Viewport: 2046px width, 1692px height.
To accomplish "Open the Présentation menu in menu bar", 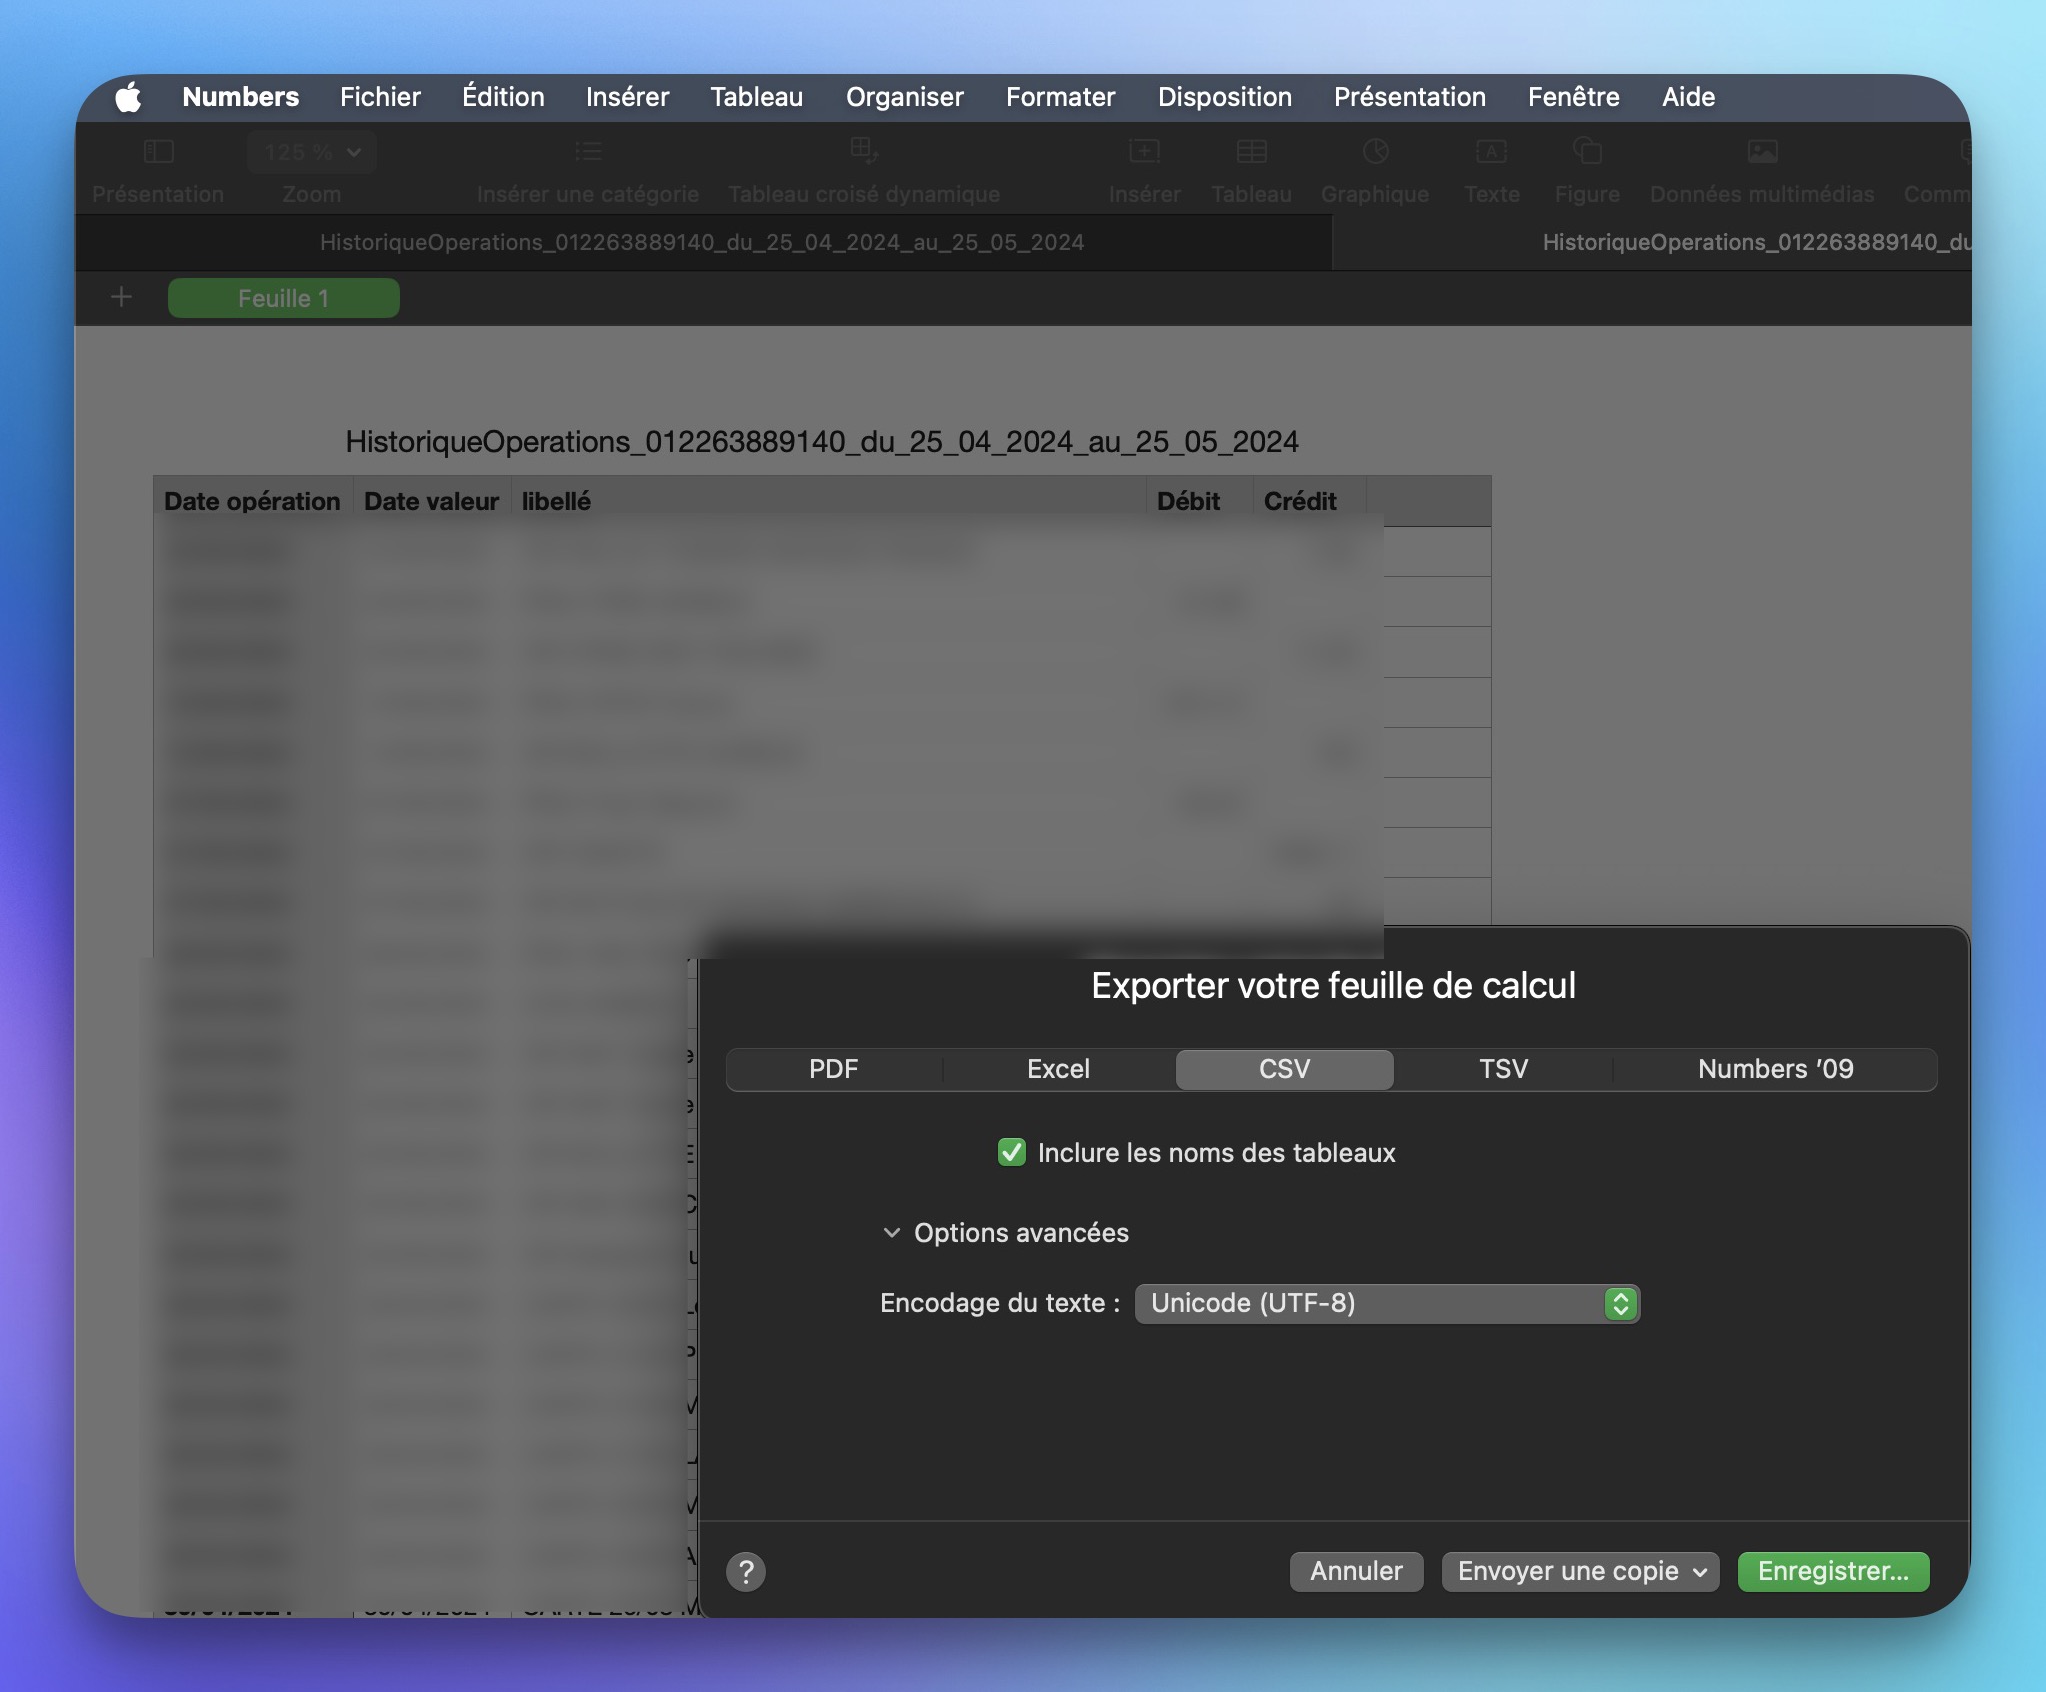I will pos(1409,97).
